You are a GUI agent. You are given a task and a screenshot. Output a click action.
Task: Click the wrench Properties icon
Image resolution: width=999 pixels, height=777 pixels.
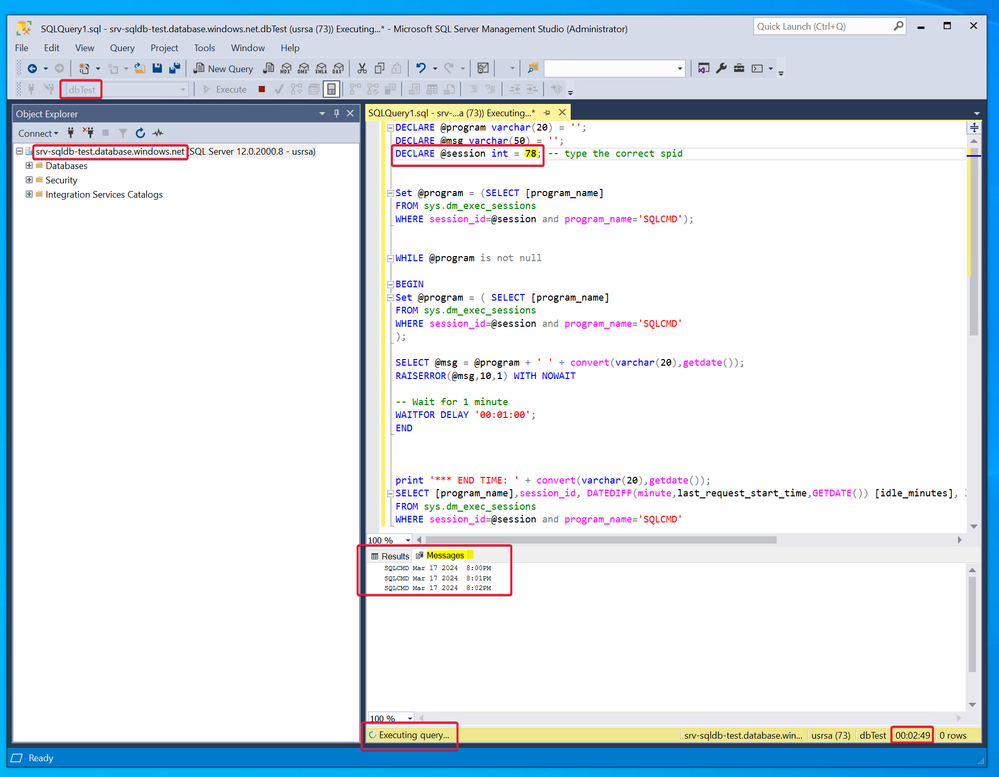(x=722, y=68)
